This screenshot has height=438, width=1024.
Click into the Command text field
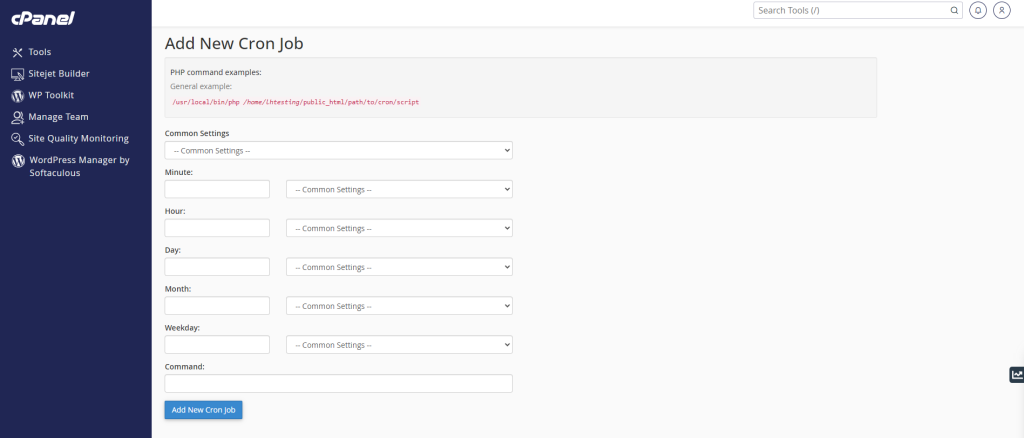coord(338,383)
